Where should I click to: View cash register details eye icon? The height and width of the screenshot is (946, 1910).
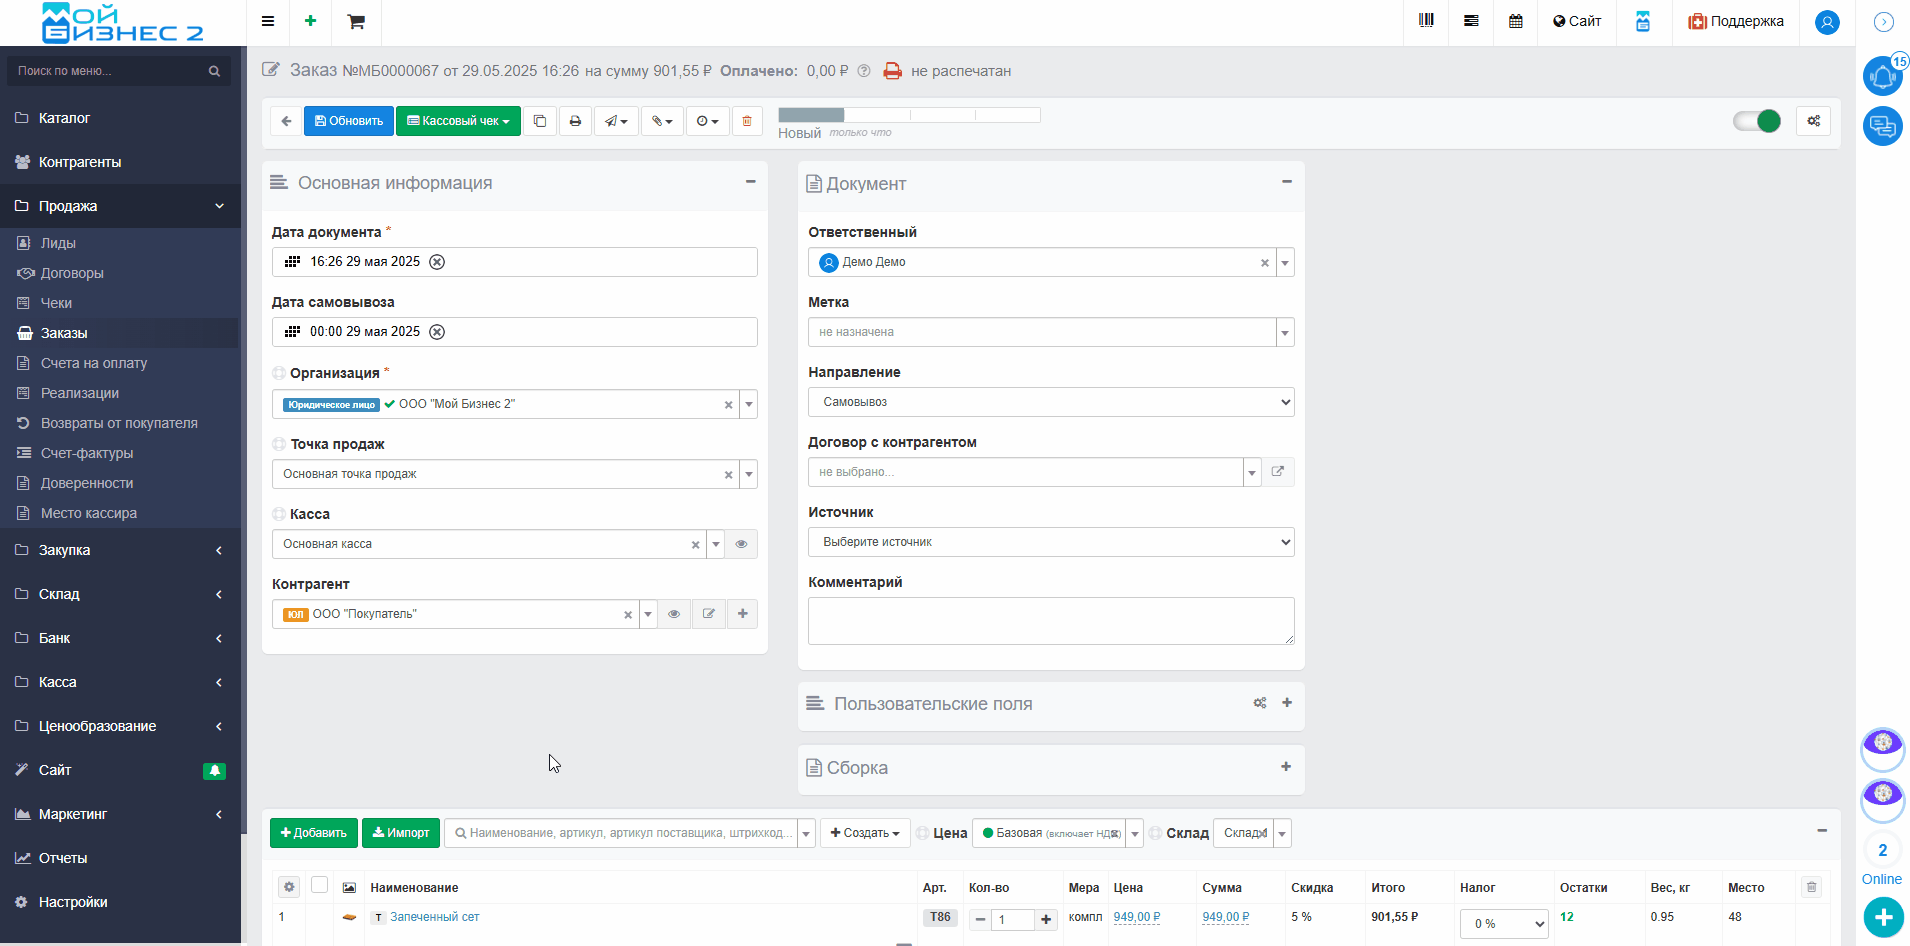[741, 544]
